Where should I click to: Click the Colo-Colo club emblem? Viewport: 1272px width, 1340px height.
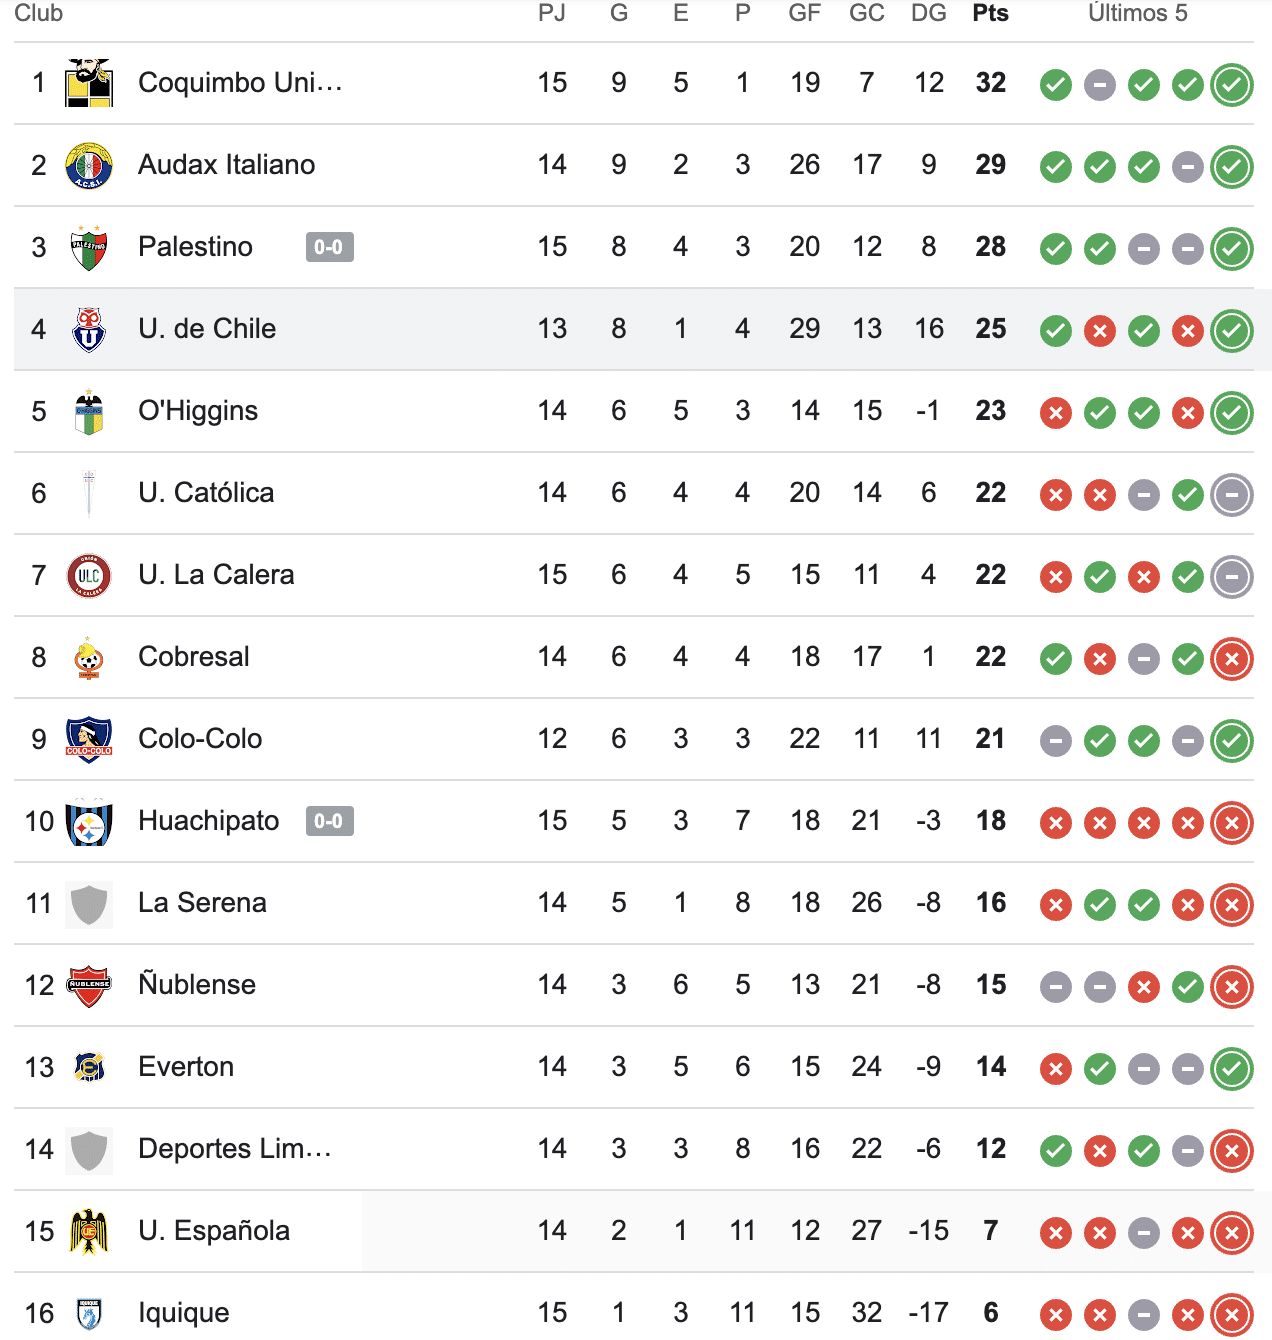(89, 739)
